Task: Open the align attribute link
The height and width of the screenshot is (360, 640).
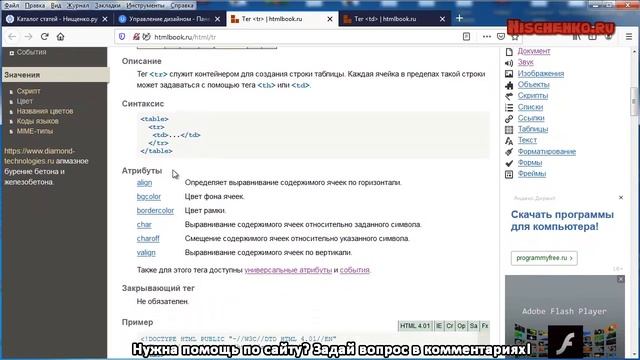Action: pos(144,182)
